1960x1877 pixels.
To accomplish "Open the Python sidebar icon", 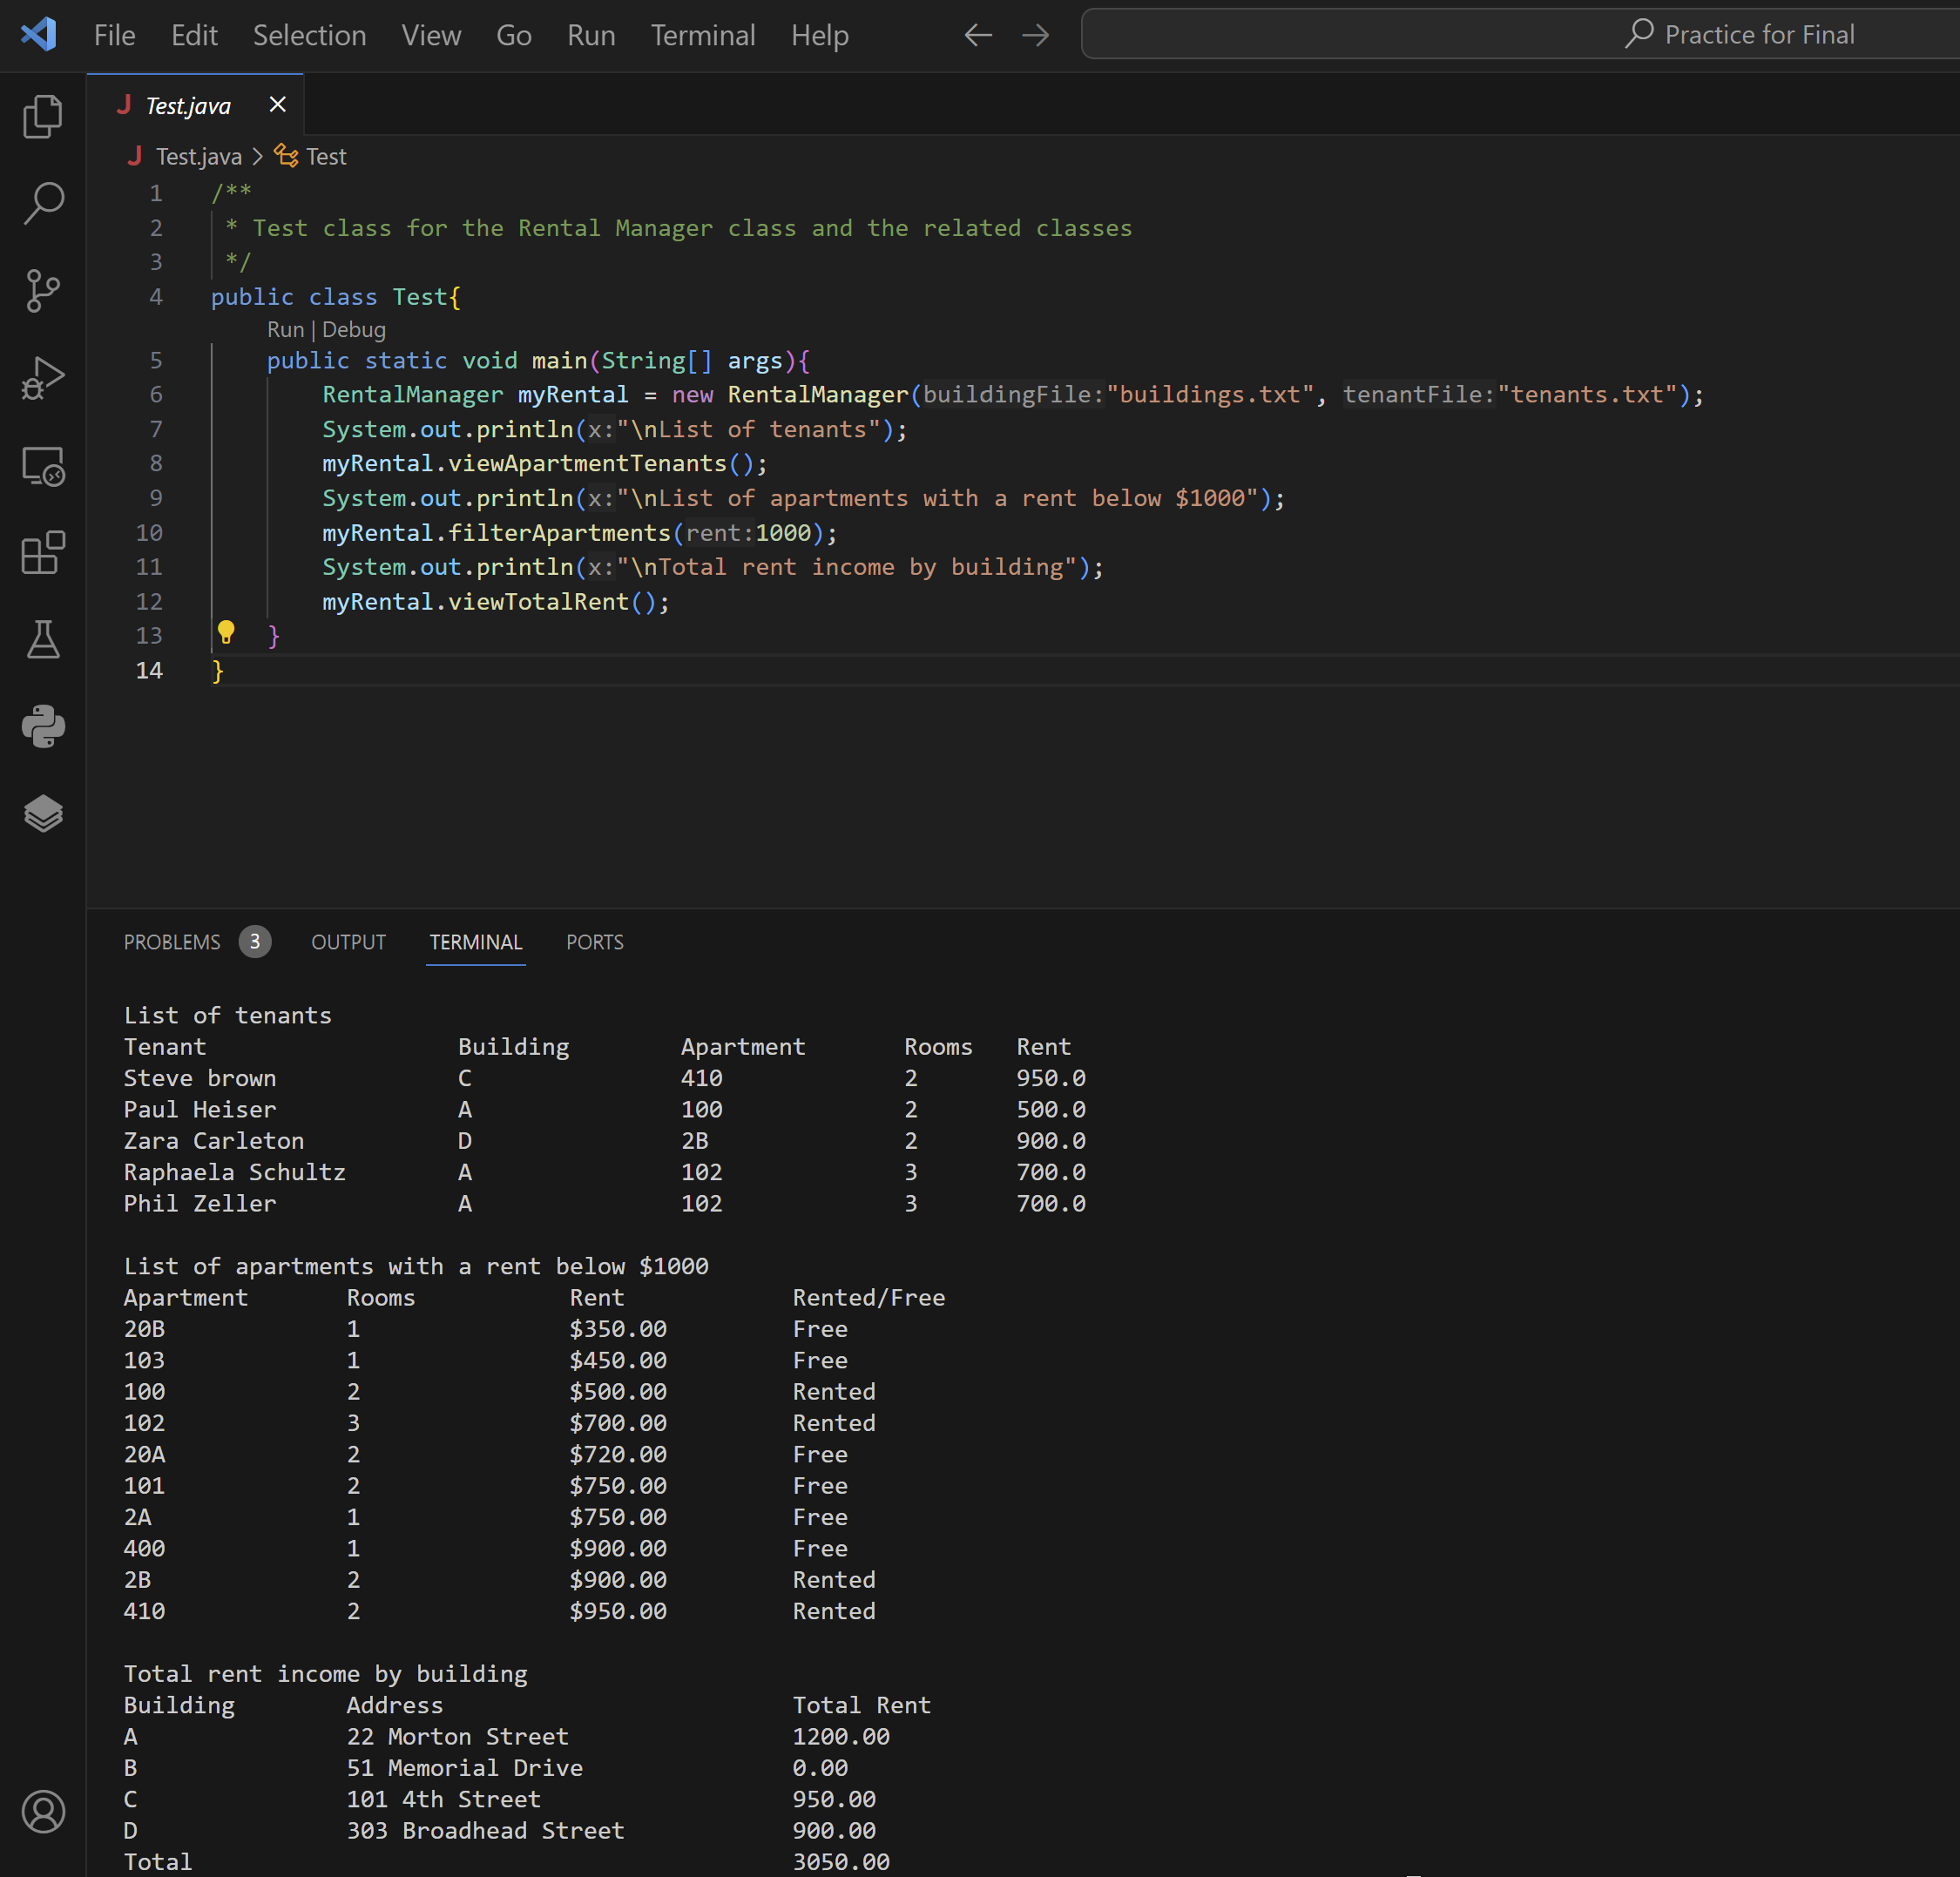I will click(x=43, y=727).
